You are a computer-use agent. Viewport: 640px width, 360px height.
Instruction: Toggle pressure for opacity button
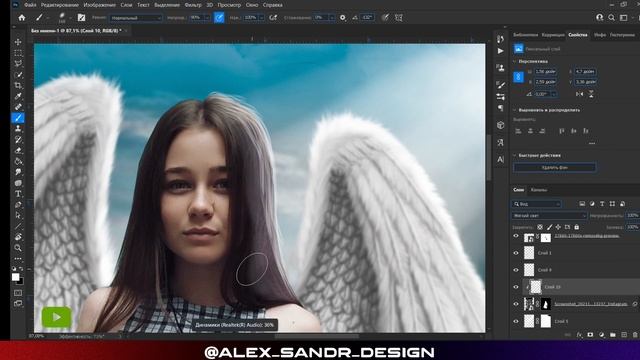click(219, 18)
